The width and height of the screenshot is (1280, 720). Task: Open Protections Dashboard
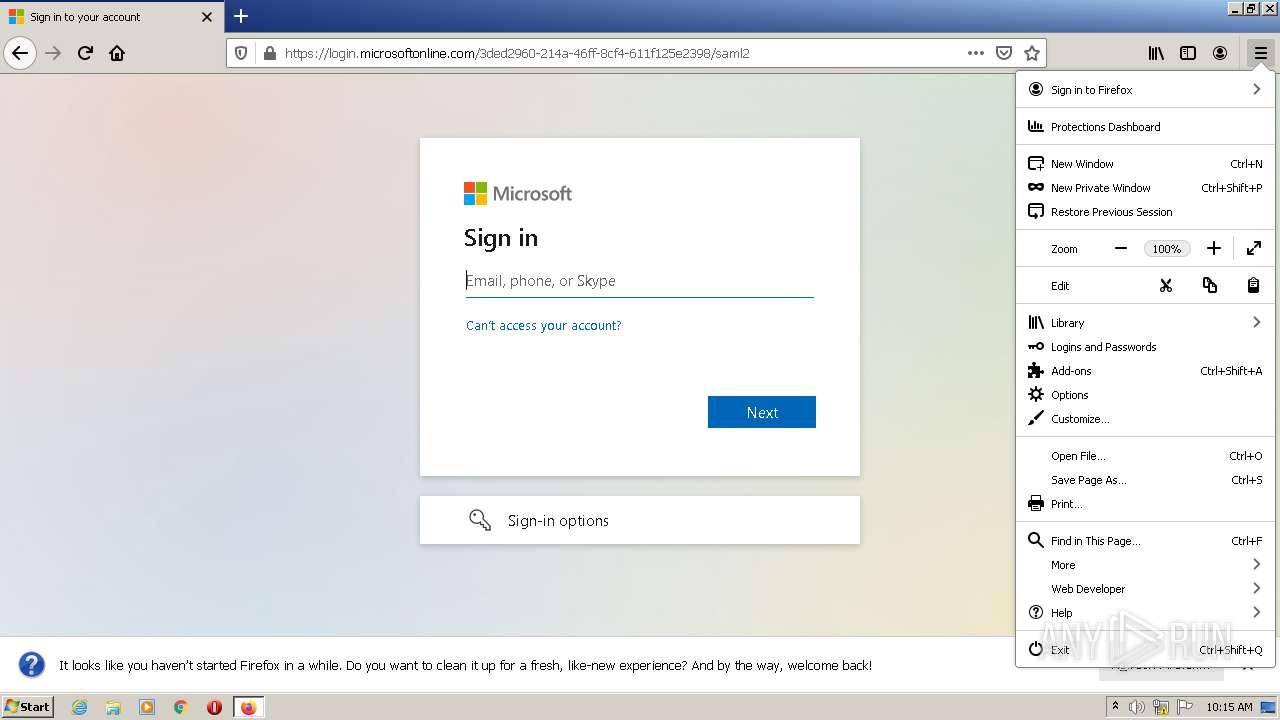tap(1145, 127)
